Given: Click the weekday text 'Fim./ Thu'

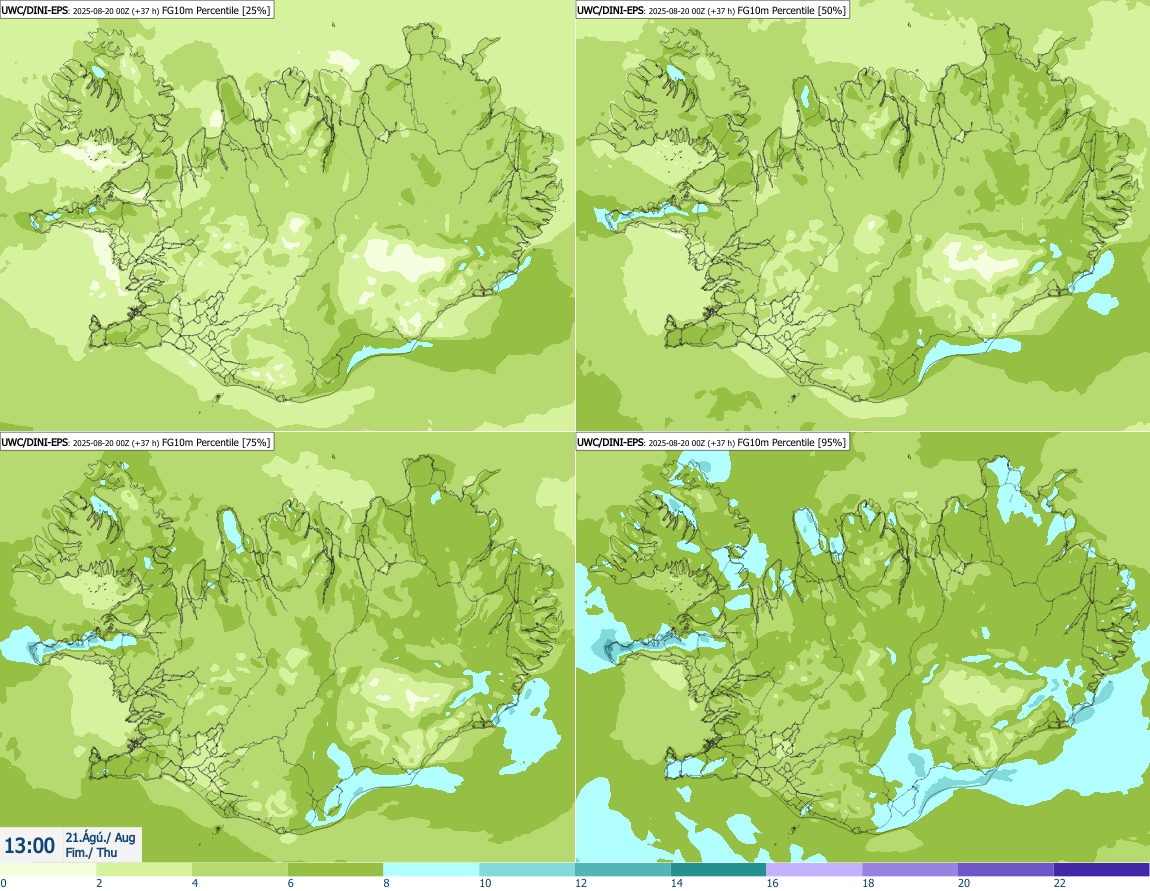Looking at the screenshot, I should [91, 852].
